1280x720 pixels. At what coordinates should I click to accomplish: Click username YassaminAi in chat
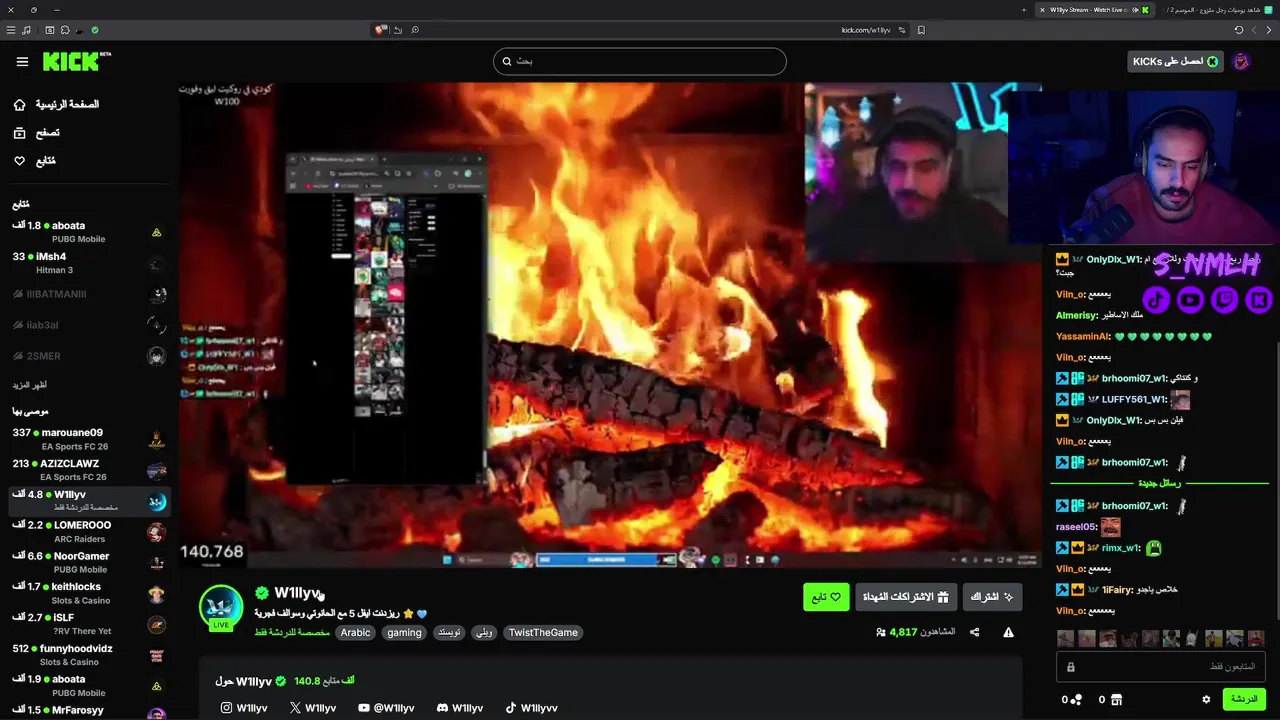pyautogui.click(x=1084, y=336)
